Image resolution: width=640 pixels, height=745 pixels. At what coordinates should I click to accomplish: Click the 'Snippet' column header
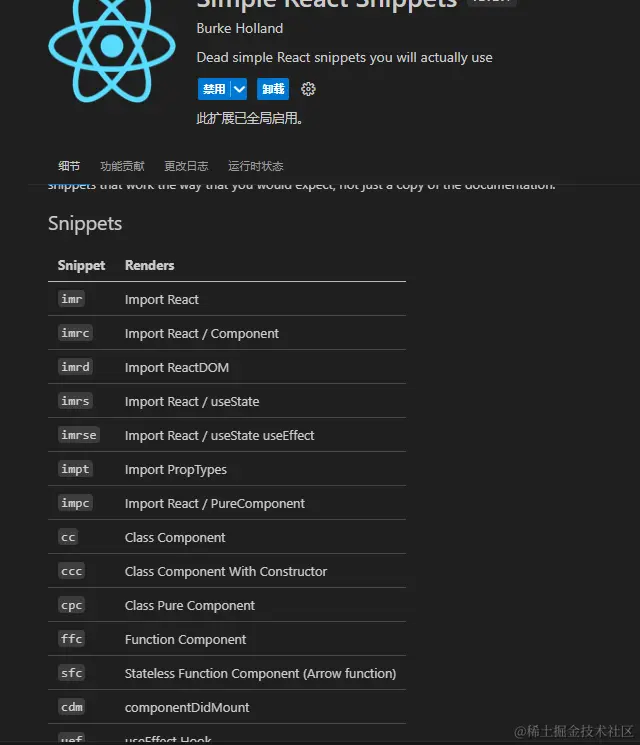pyautogui.click(x=81, y=265)
